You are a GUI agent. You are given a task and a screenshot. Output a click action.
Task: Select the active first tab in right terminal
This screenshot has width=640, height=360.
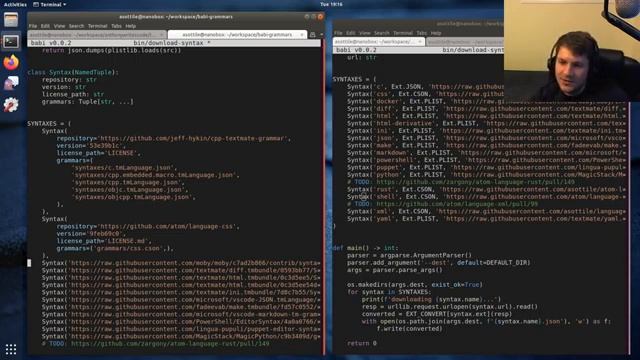coord(379,42)
